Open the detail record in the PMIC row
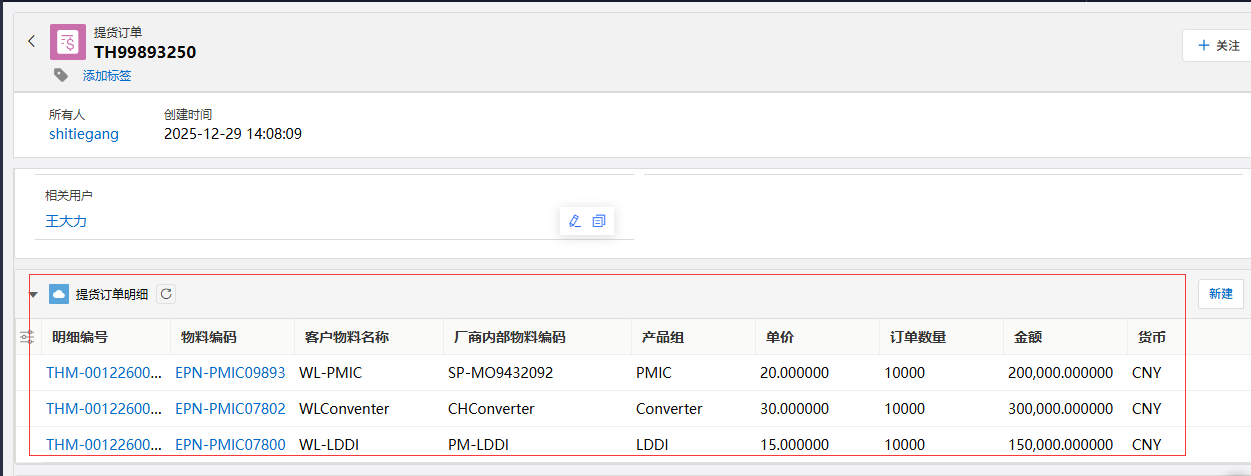Image resolution: width=1251 pixels, height=476 pixels. tap(104, 373)
